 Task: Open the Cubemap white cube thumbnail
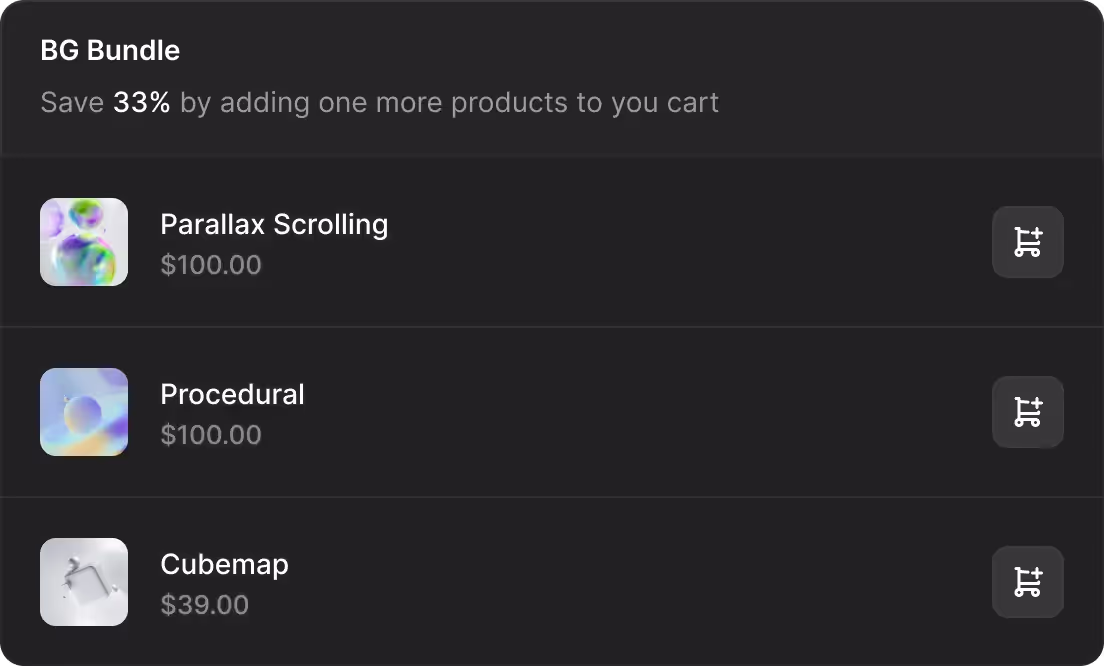[x=84, y=582]
